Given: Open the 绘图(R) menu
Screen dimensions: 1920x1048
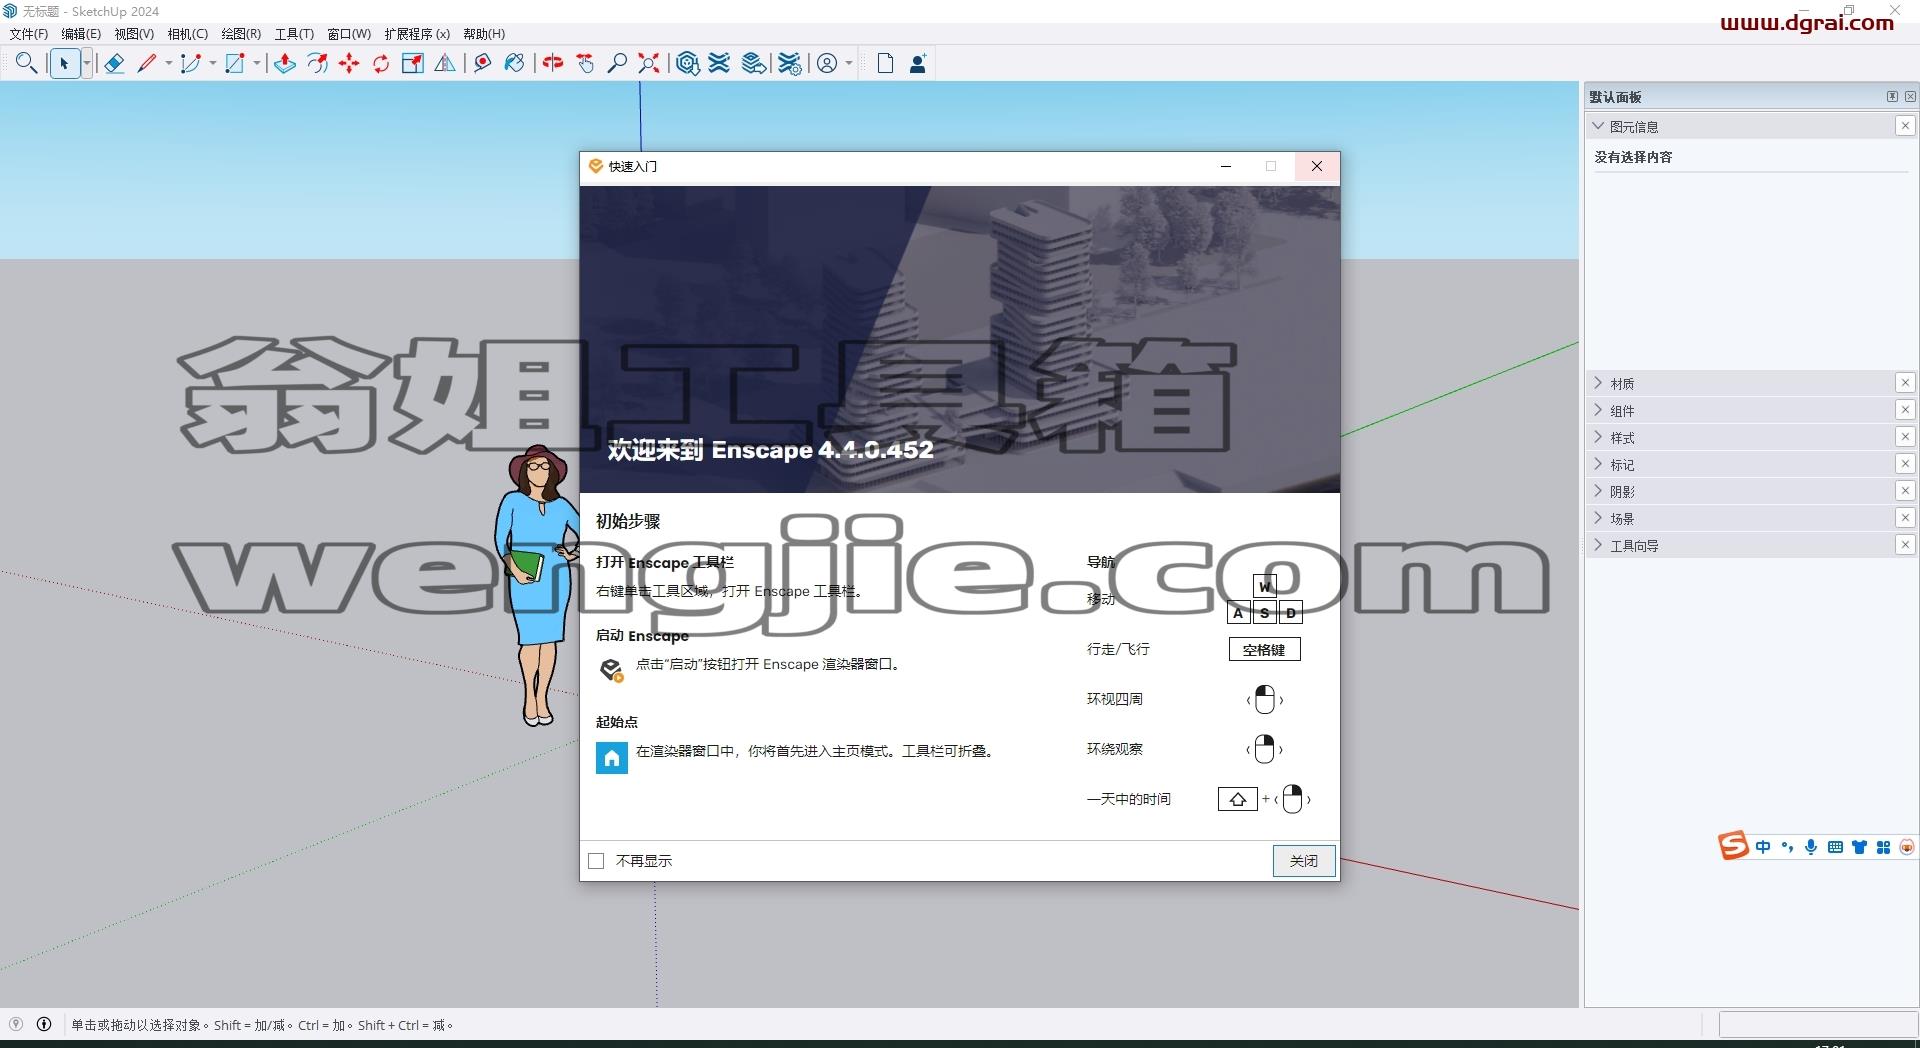Looking at the screenshot, I should coord(241,34).
